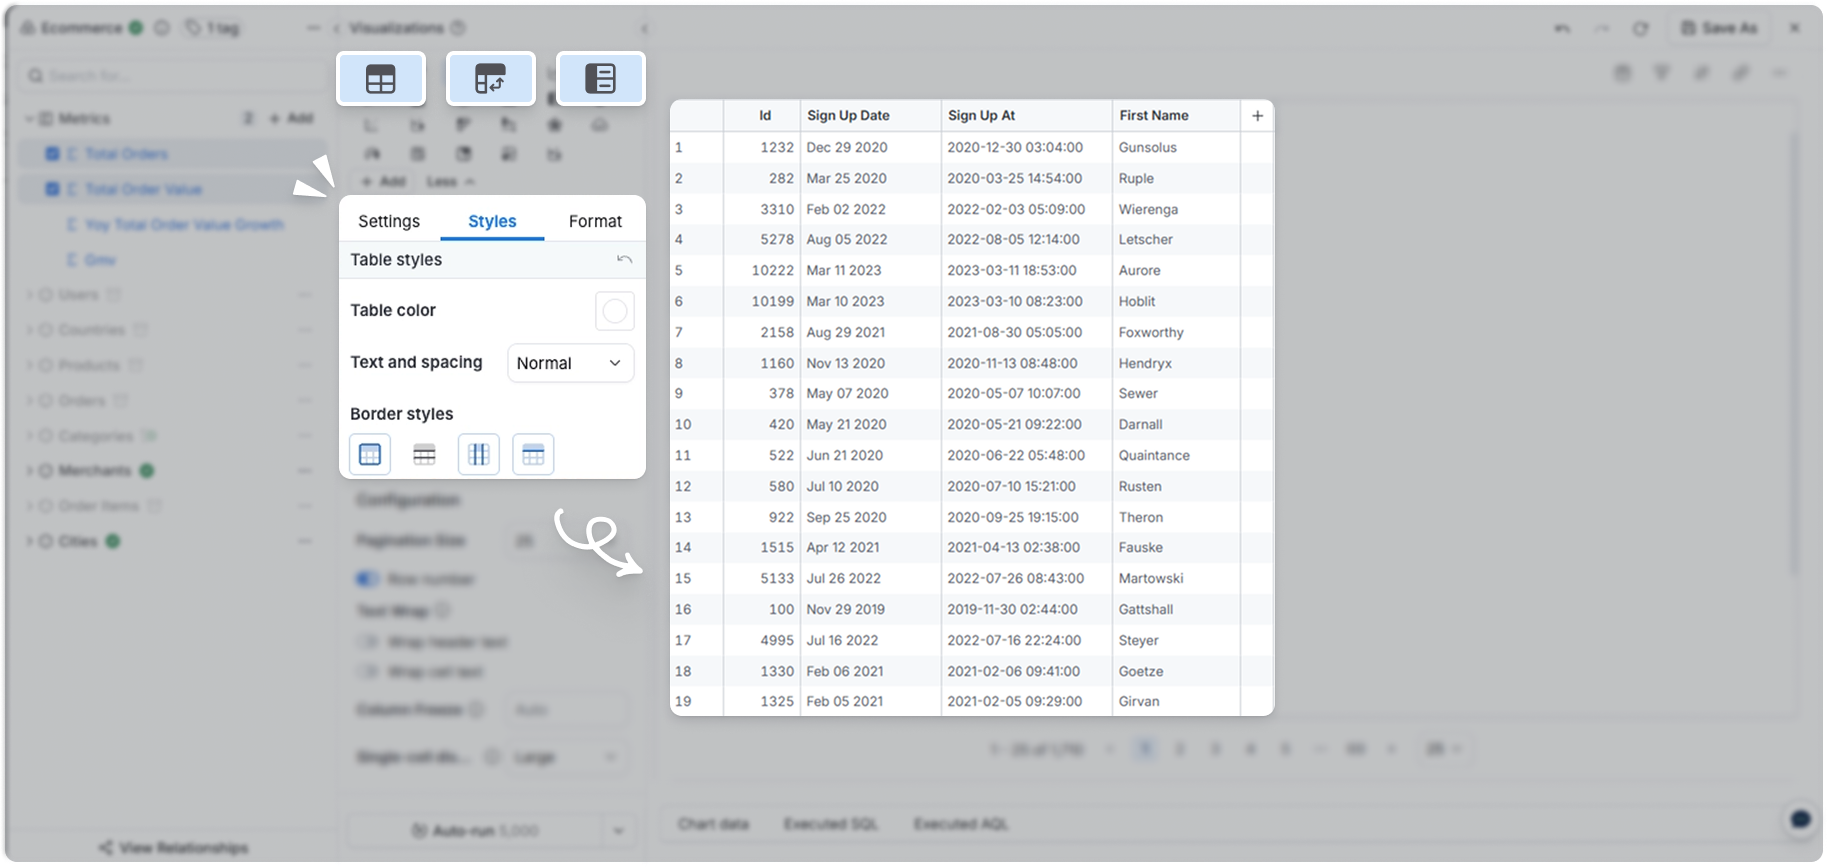Open the Executed AQL tab
1828x867 pixels.
pyautogui.click(x=961, y=824)
